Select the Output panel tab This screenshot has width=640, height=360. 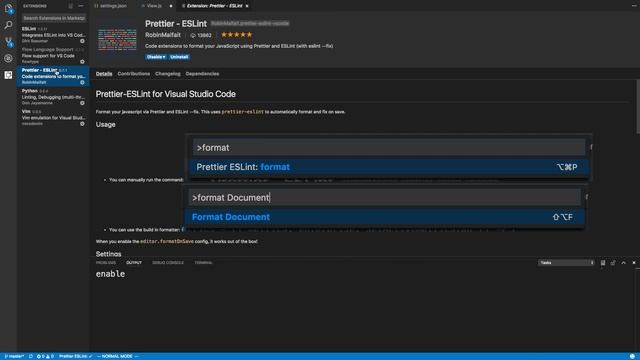click(x=134, y=263)
